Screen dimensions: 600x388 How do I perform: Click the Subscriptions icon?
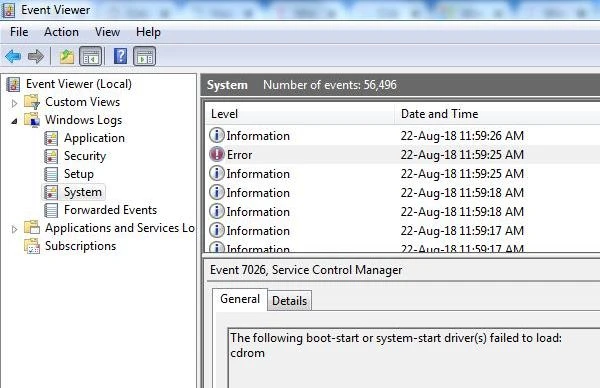pos(32,246)
